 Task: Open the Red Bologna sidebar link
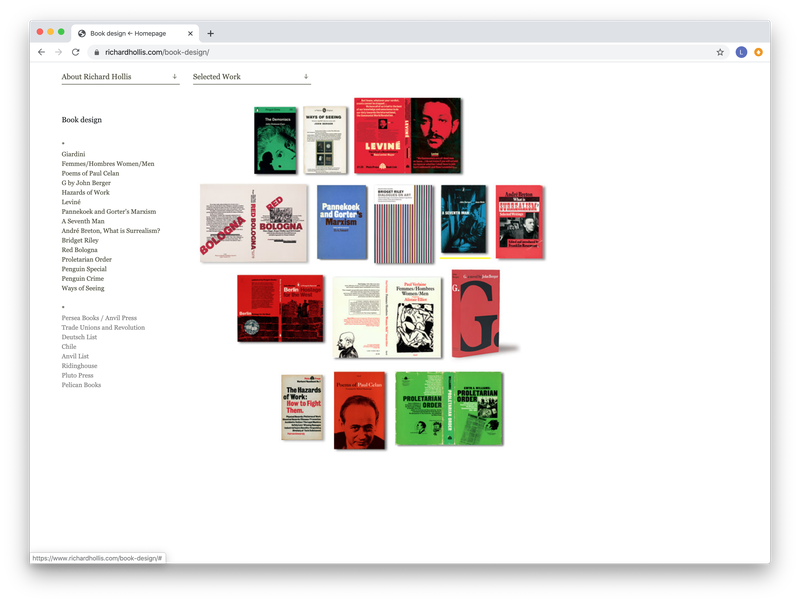tap(80, 250)
